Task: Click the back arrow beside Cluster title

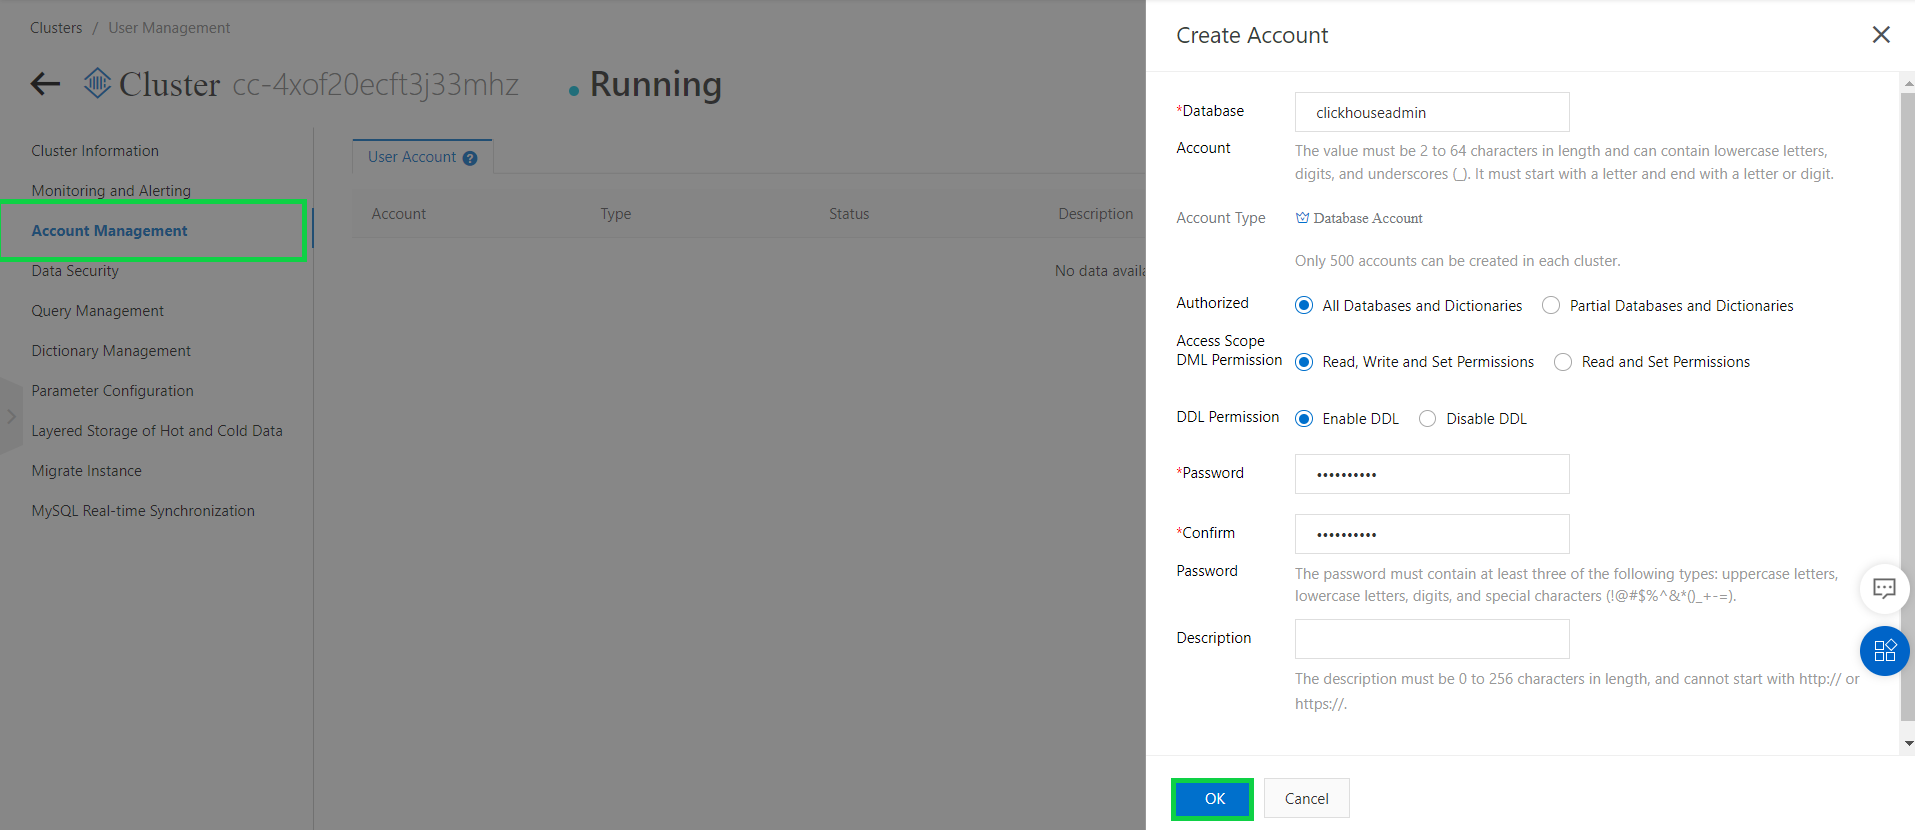Action: (x=45, y=84)
